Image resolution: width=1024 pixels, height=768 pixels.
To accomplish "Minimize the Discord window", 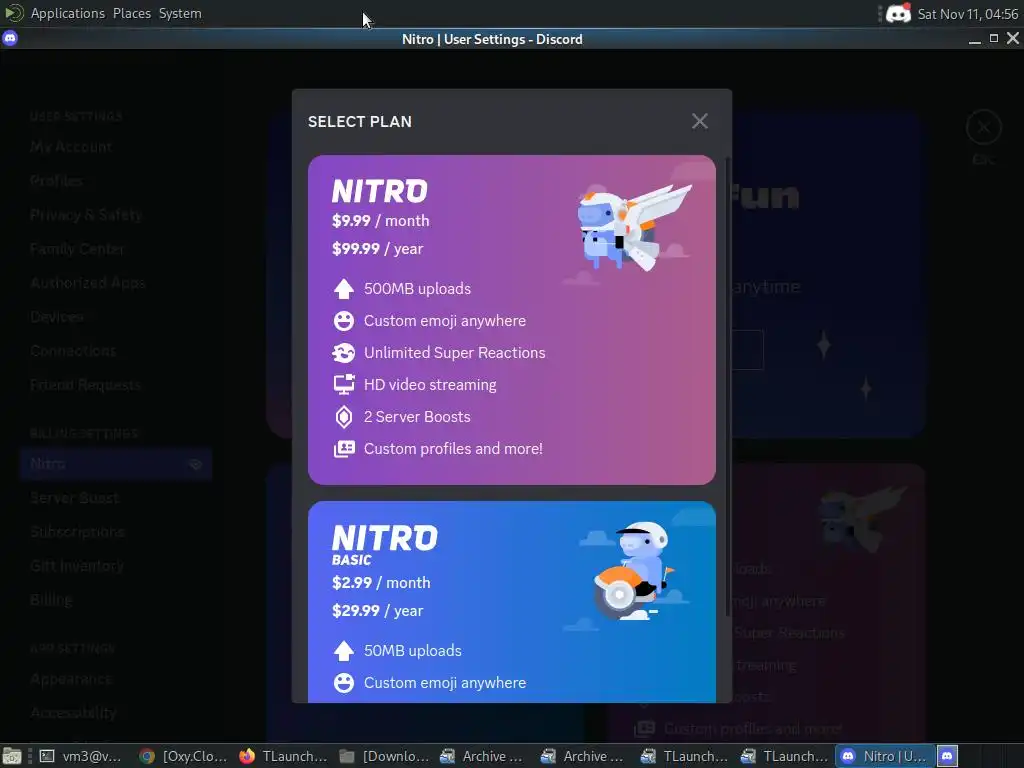I will click(x=974, y=40).
